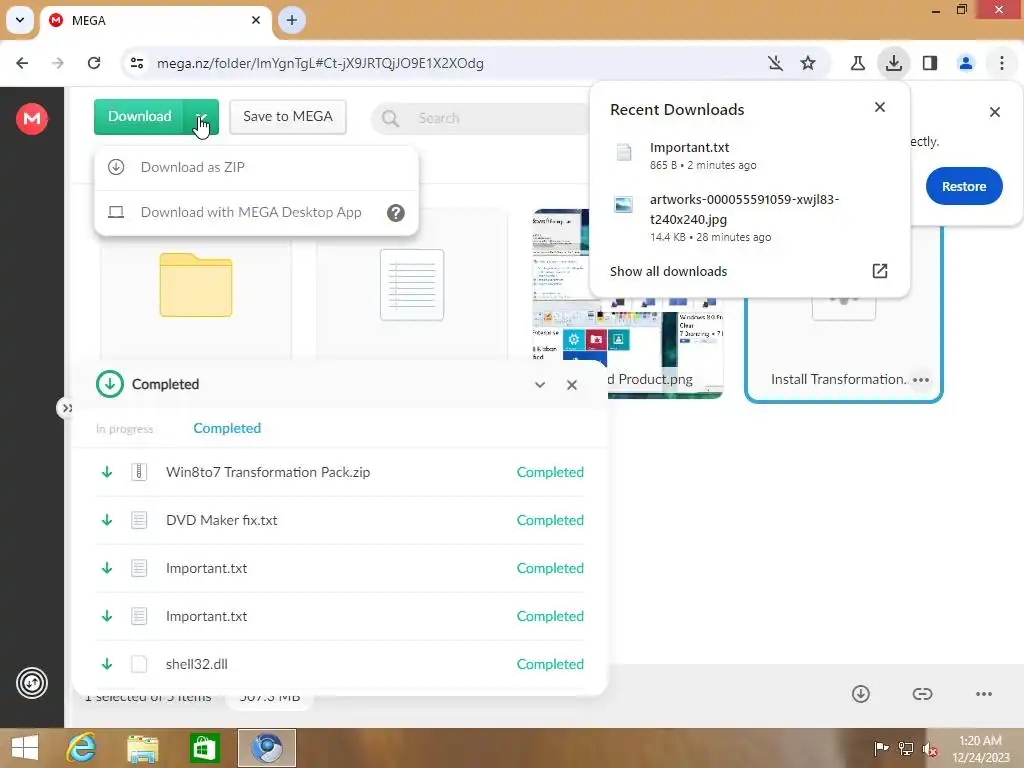Close the MEGA browser tab
Viewport: 1024px width, 768px height.
(x=256, y=20)
